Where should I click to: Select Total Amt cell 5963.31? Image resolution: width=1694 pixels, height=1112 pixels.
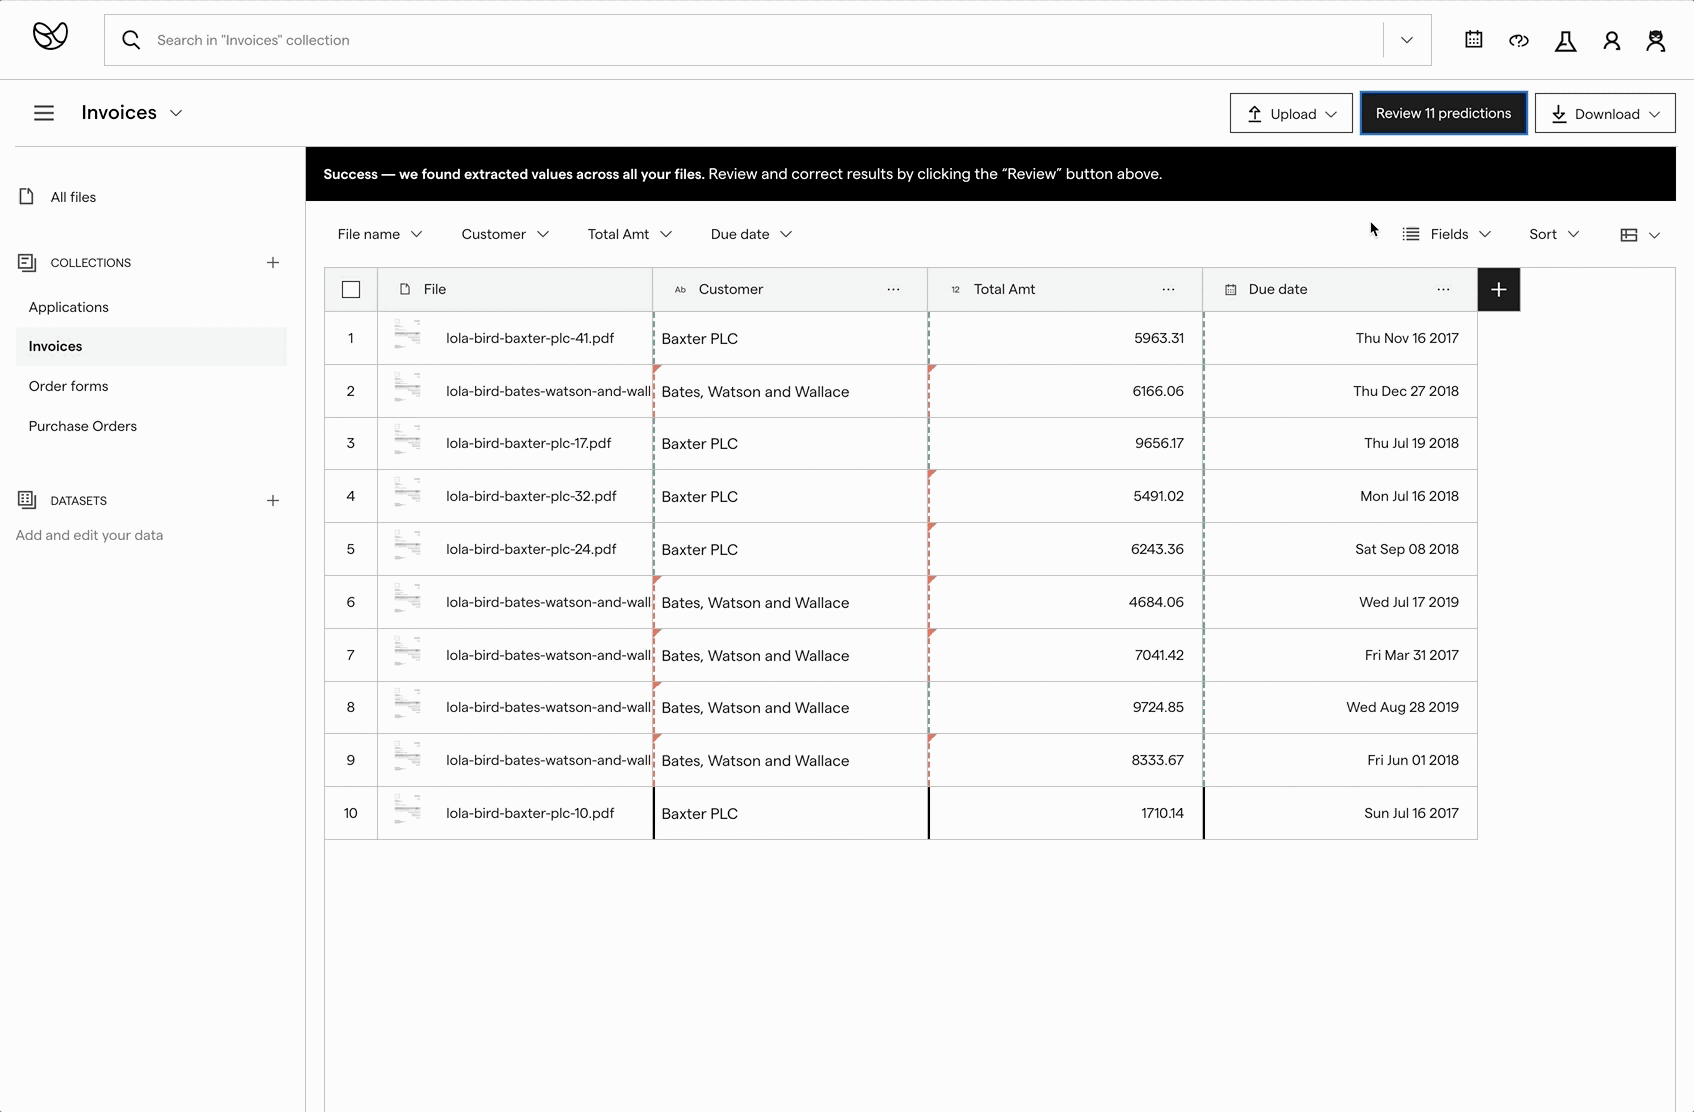click(x=1065, y=338)
